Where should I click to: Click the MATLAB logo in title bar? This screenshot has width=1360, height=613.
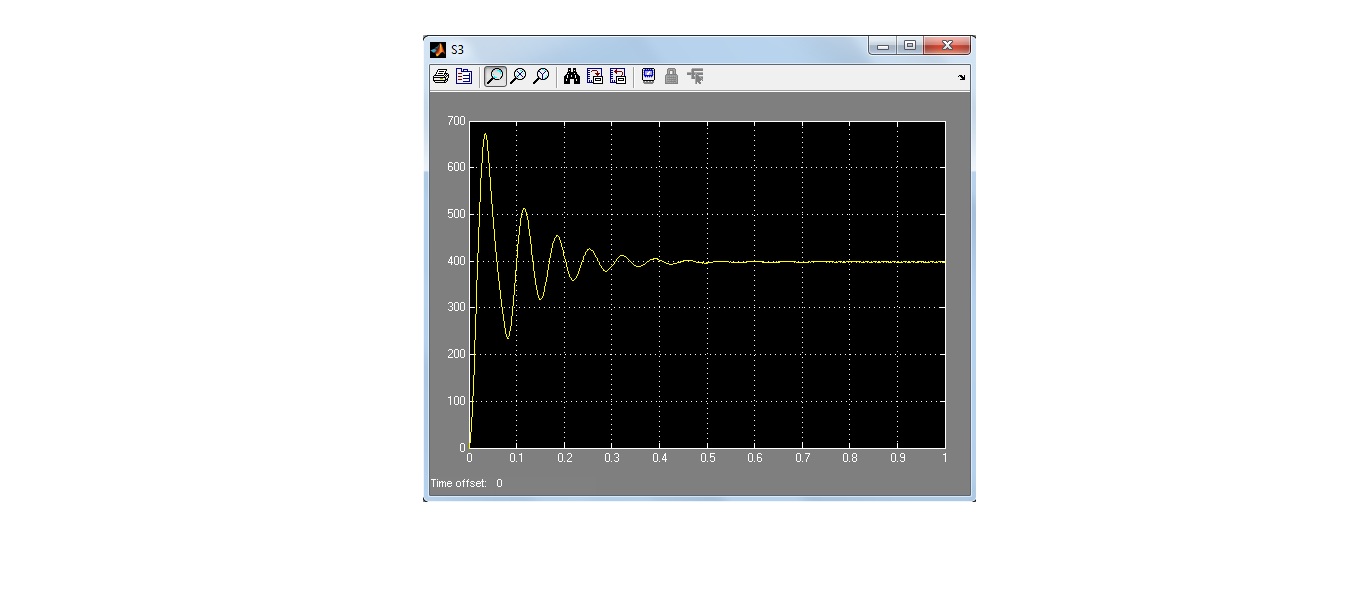pos(438,49)
